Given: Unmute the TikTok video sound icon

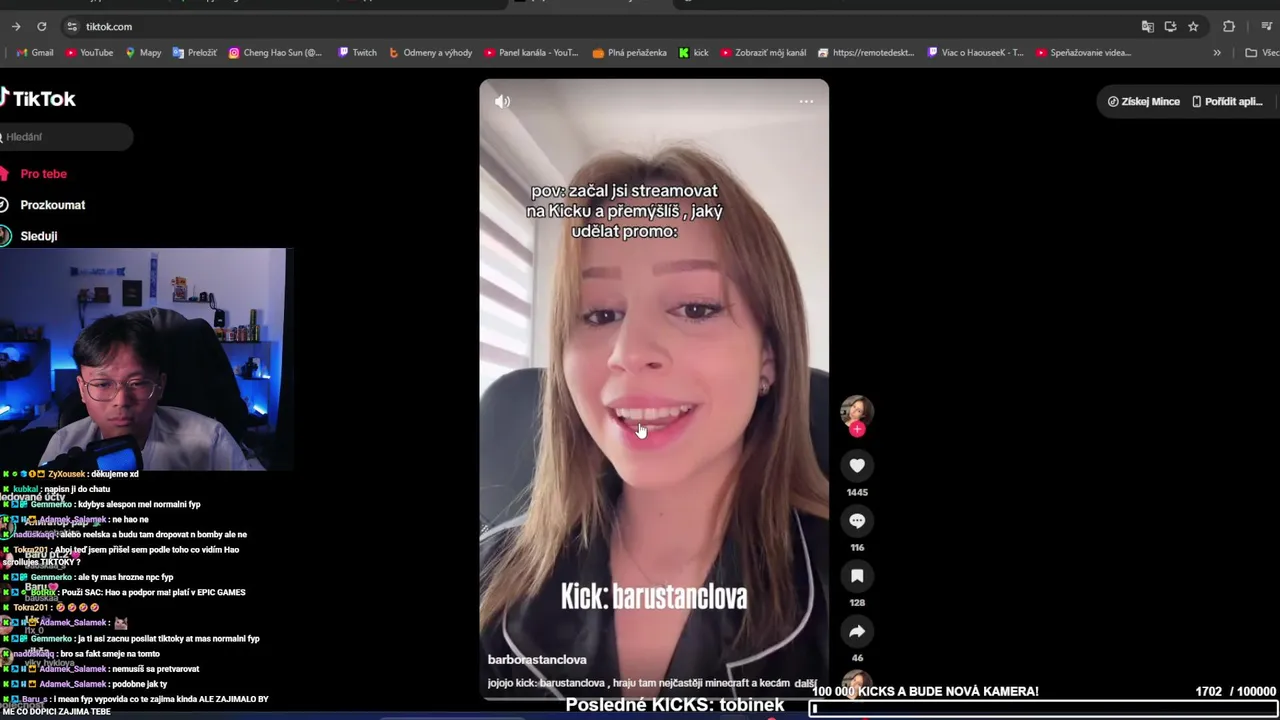Looking at the screenshot, I should pos(502,101).
